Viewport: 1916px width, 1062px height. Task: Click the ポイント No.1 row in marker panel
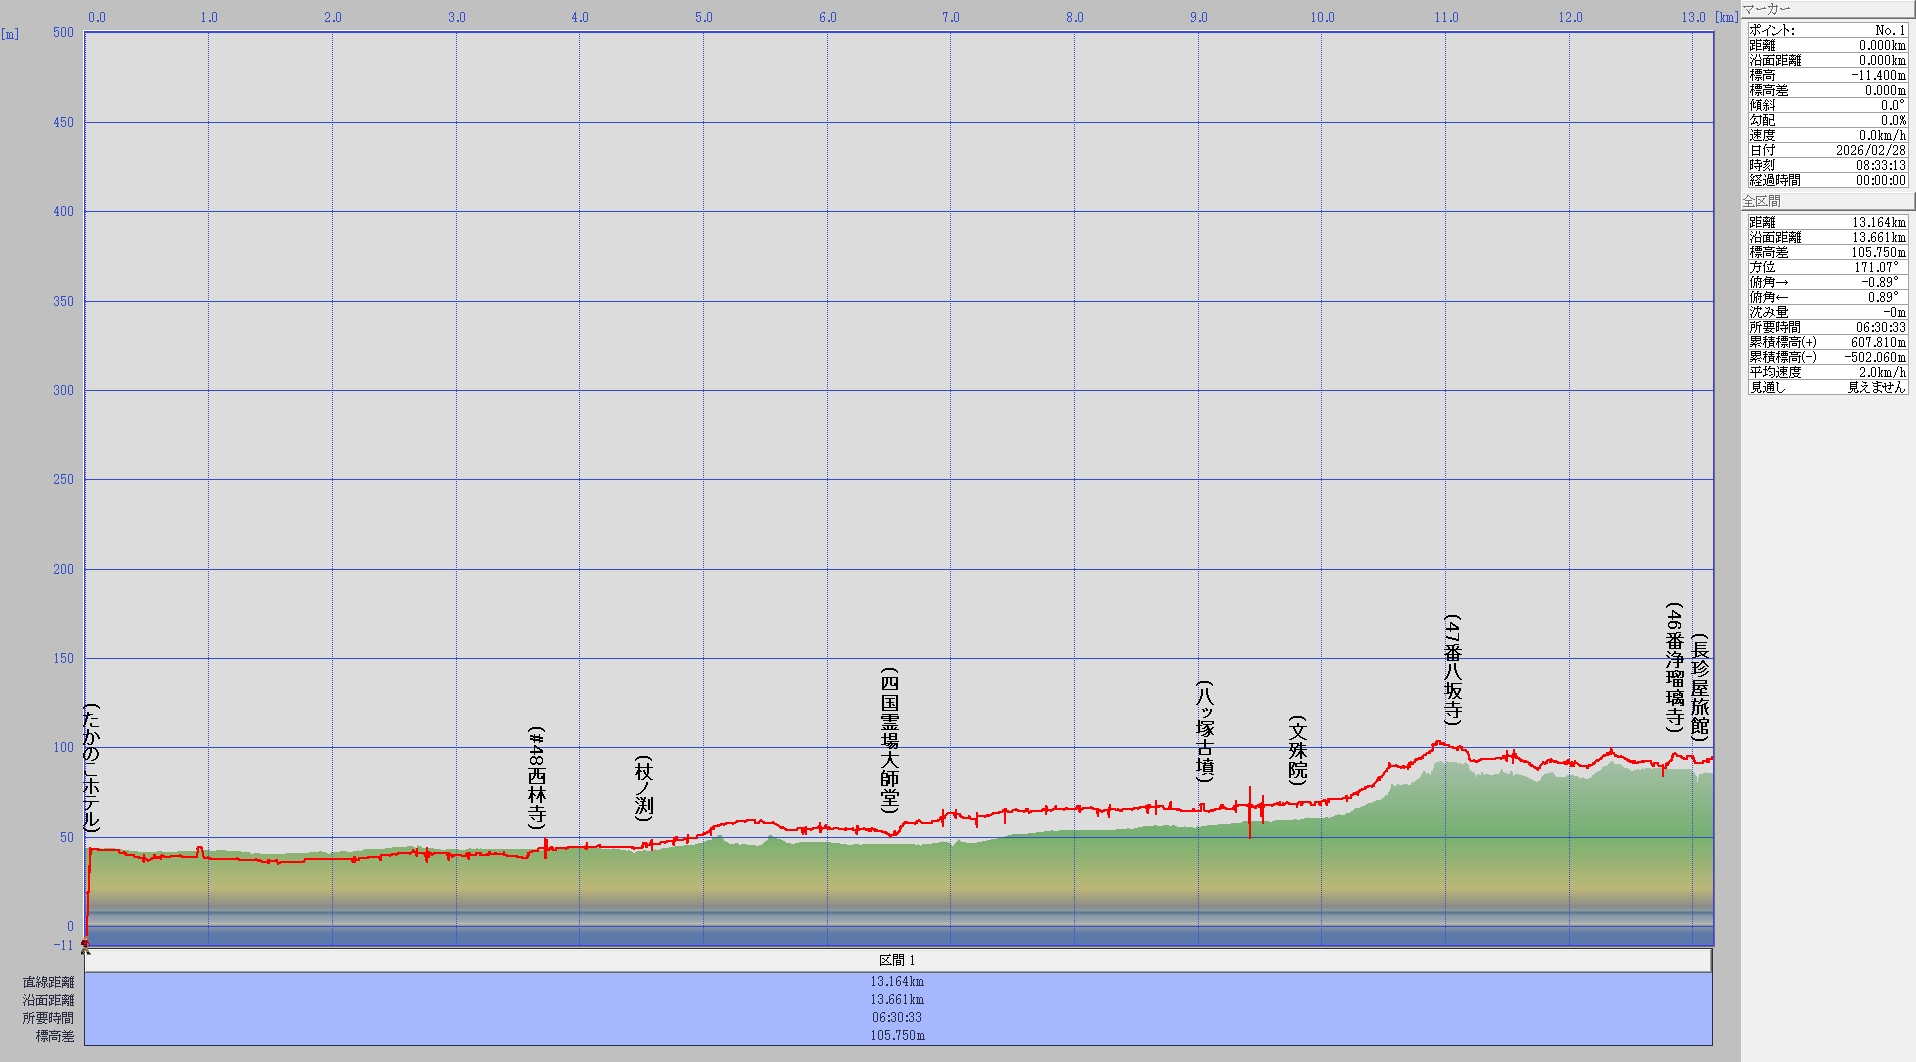(x=1827, y=30)
